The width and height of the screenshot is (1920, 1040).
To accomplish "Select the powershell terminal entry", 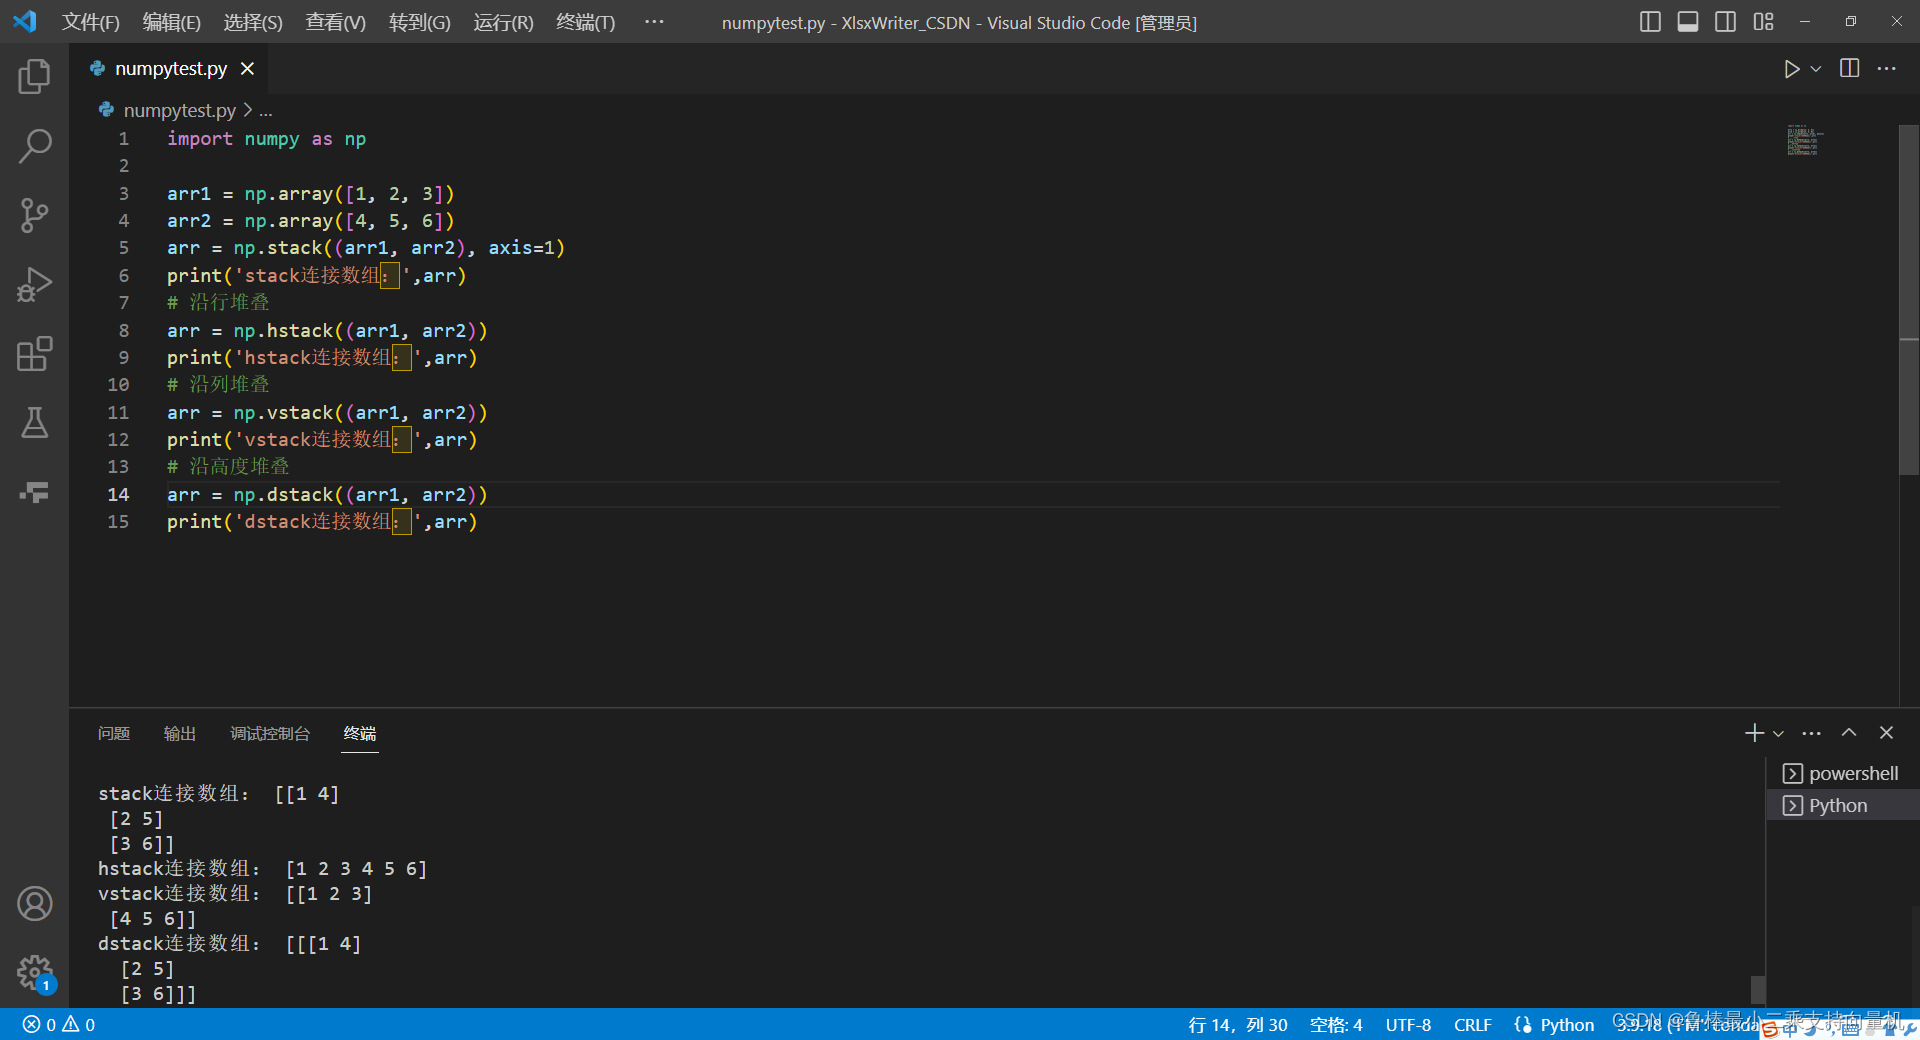I will 1843,773.
